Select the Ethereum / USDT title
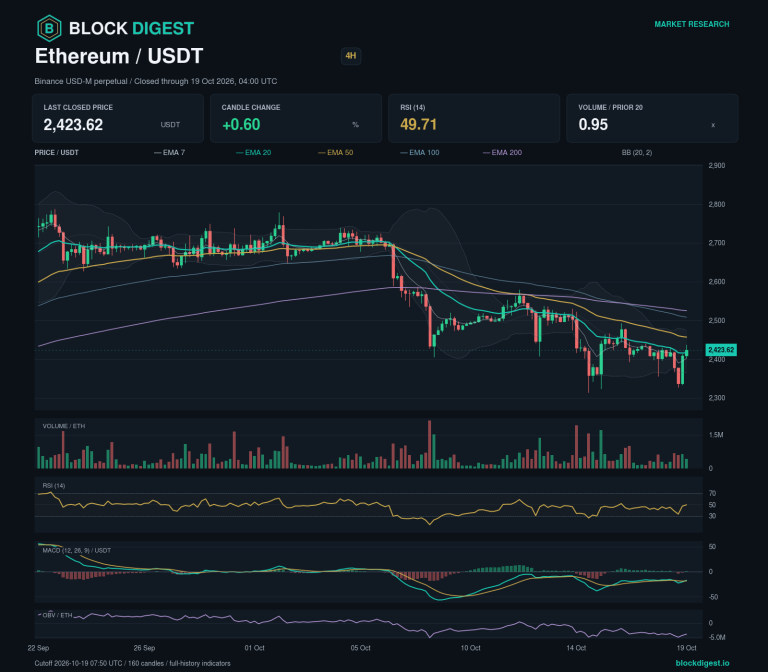The image size is (768, 672). tap(119, 56)
